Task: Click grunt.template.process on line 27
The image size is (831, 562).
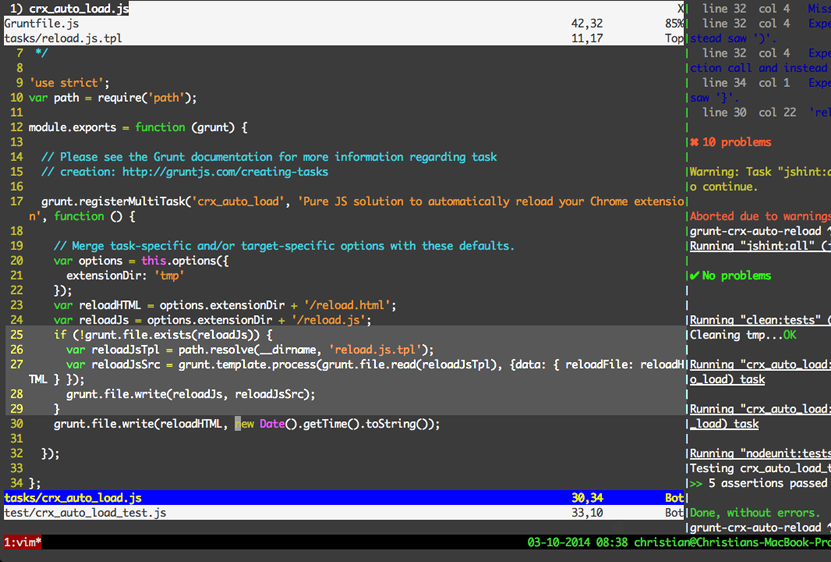Action: [x=247, y=365]
